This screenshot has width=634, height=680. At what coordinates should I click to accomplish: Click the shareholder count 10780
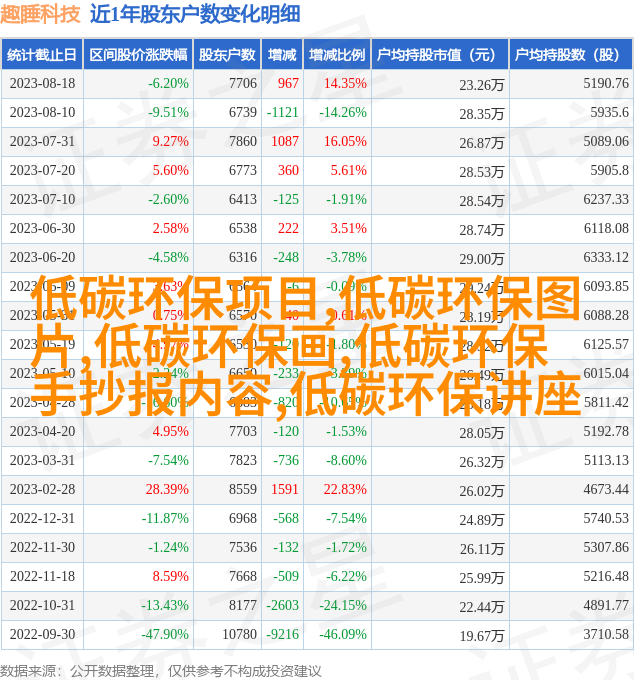pyautogui.click(x=239, y=635)
